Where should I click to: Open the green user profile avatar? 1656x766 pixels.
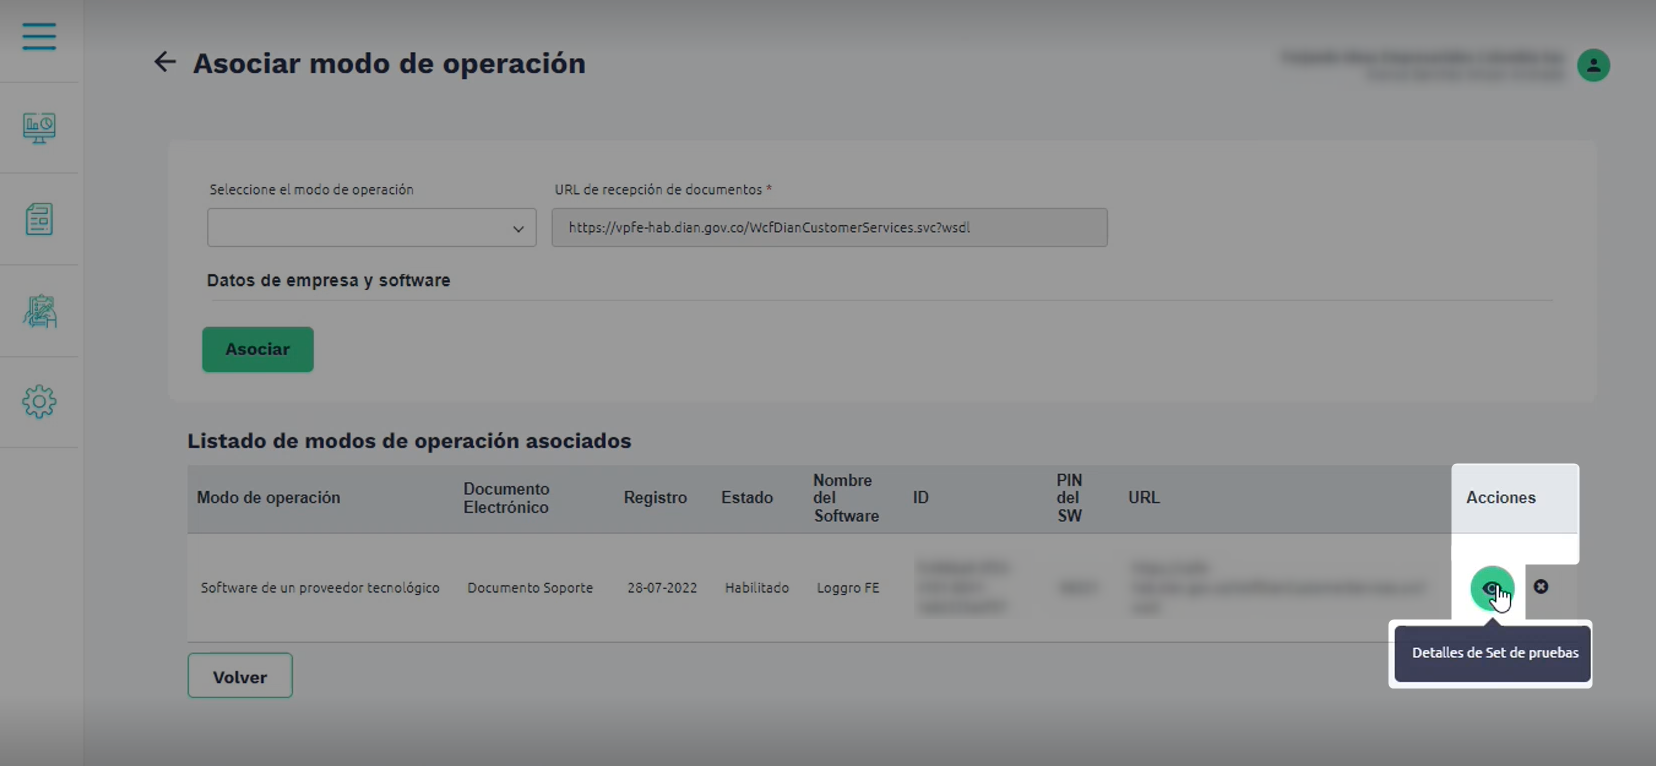coord(1592,65)
